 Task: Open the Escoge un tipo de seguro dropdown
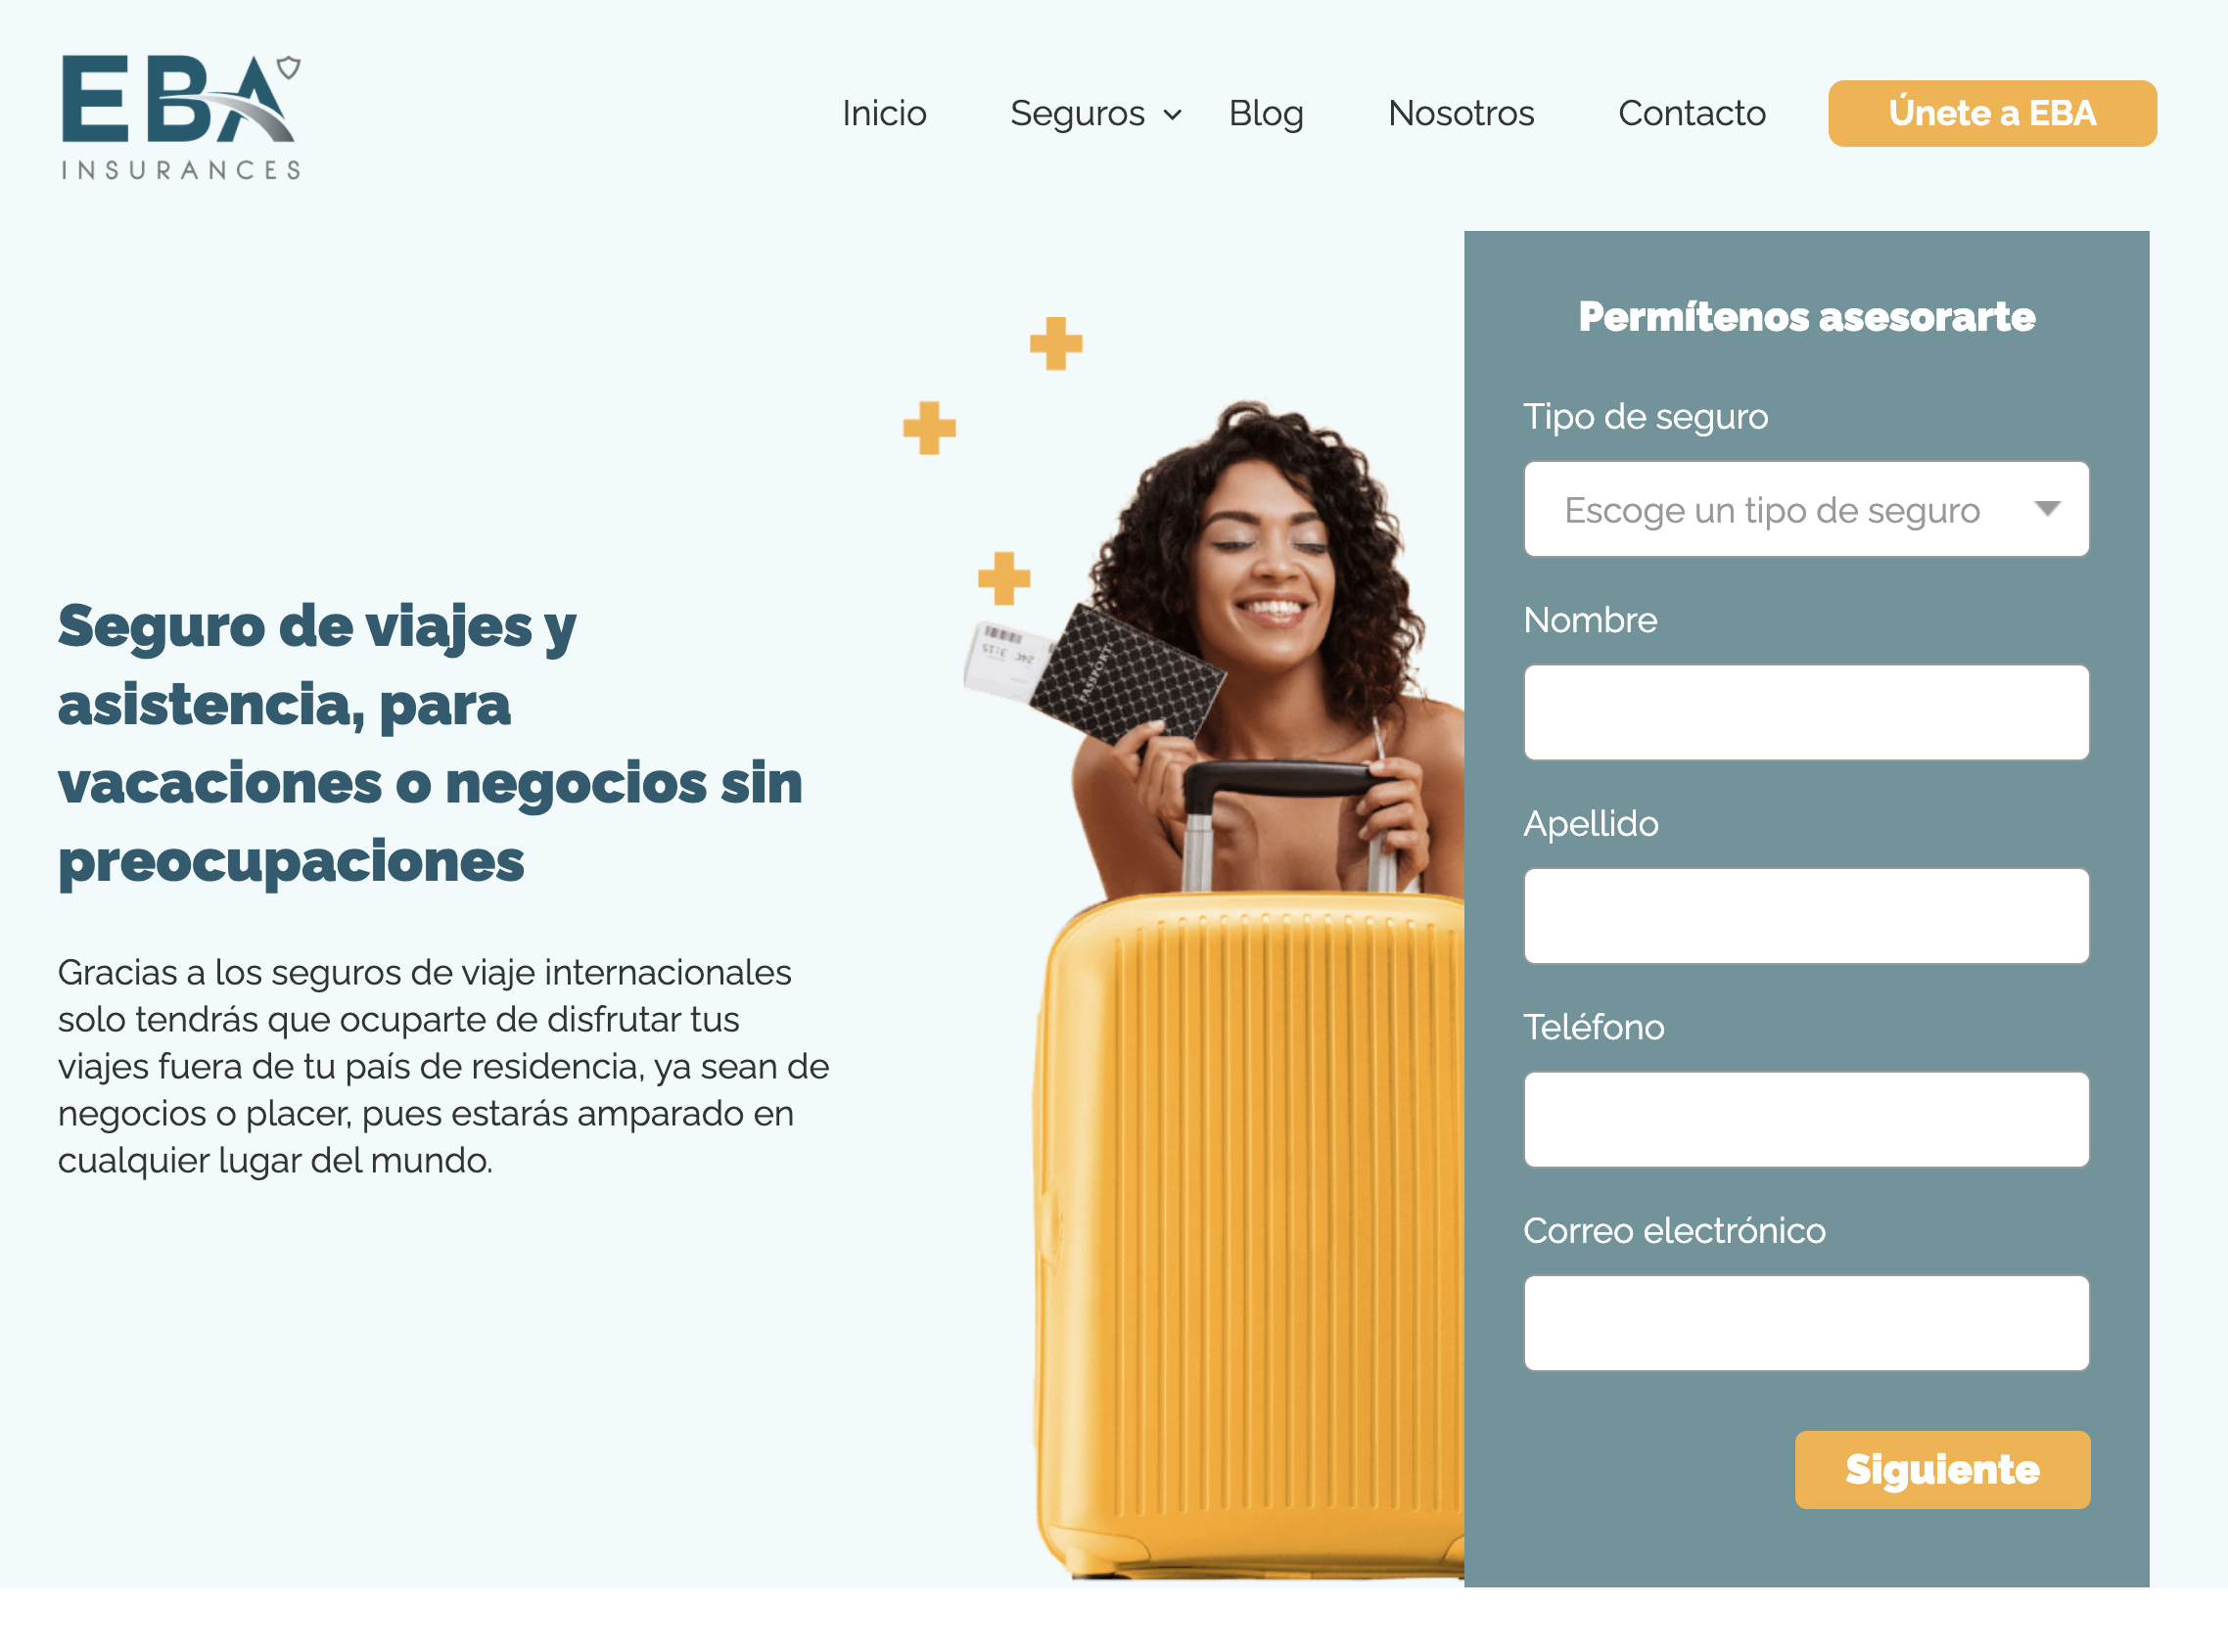pos(1806,509)
